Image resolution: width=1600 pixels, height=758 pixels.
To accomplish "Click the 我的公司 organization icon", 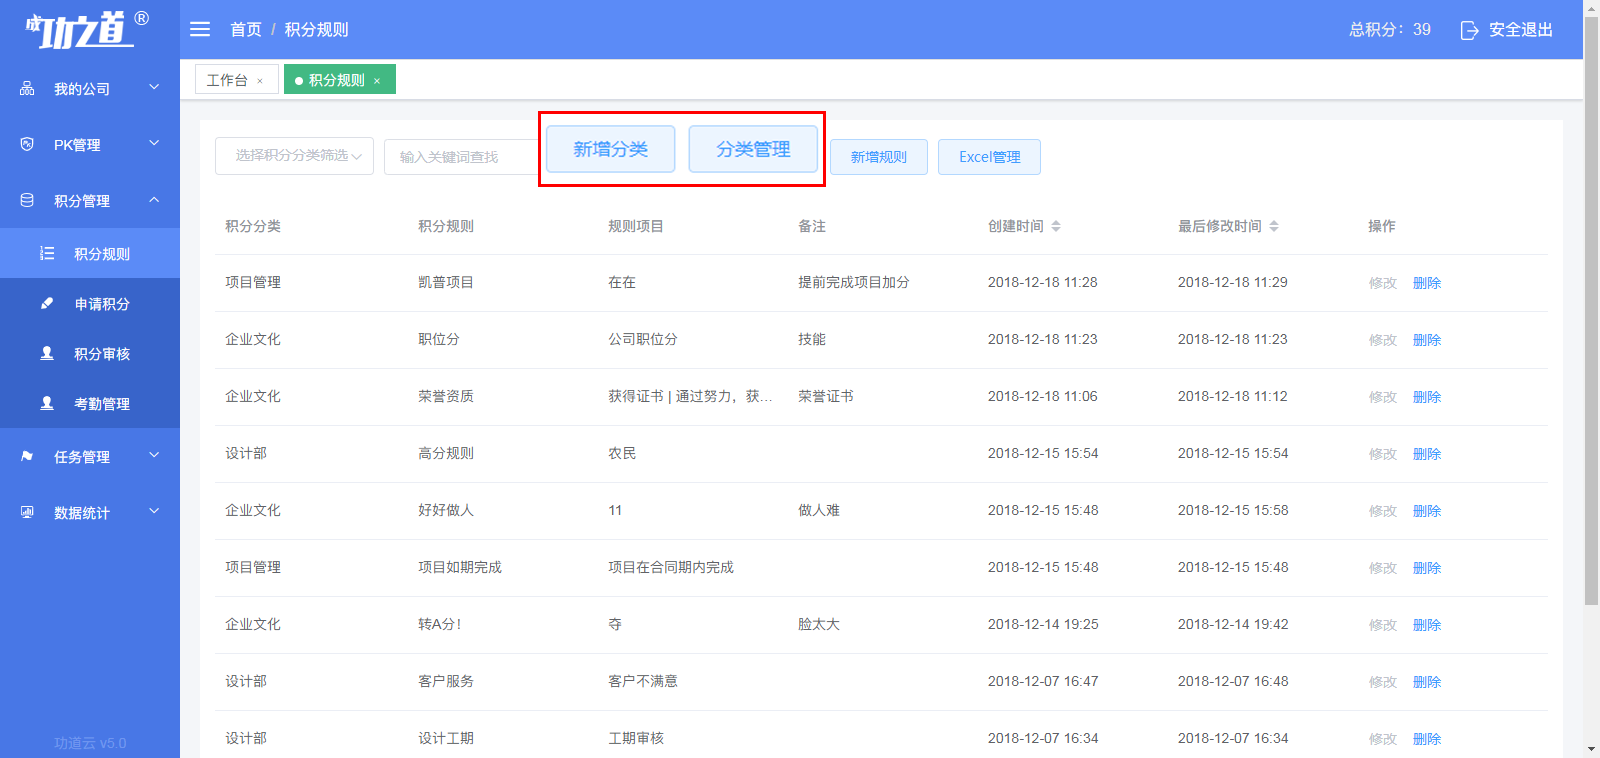I will point(27,89).
